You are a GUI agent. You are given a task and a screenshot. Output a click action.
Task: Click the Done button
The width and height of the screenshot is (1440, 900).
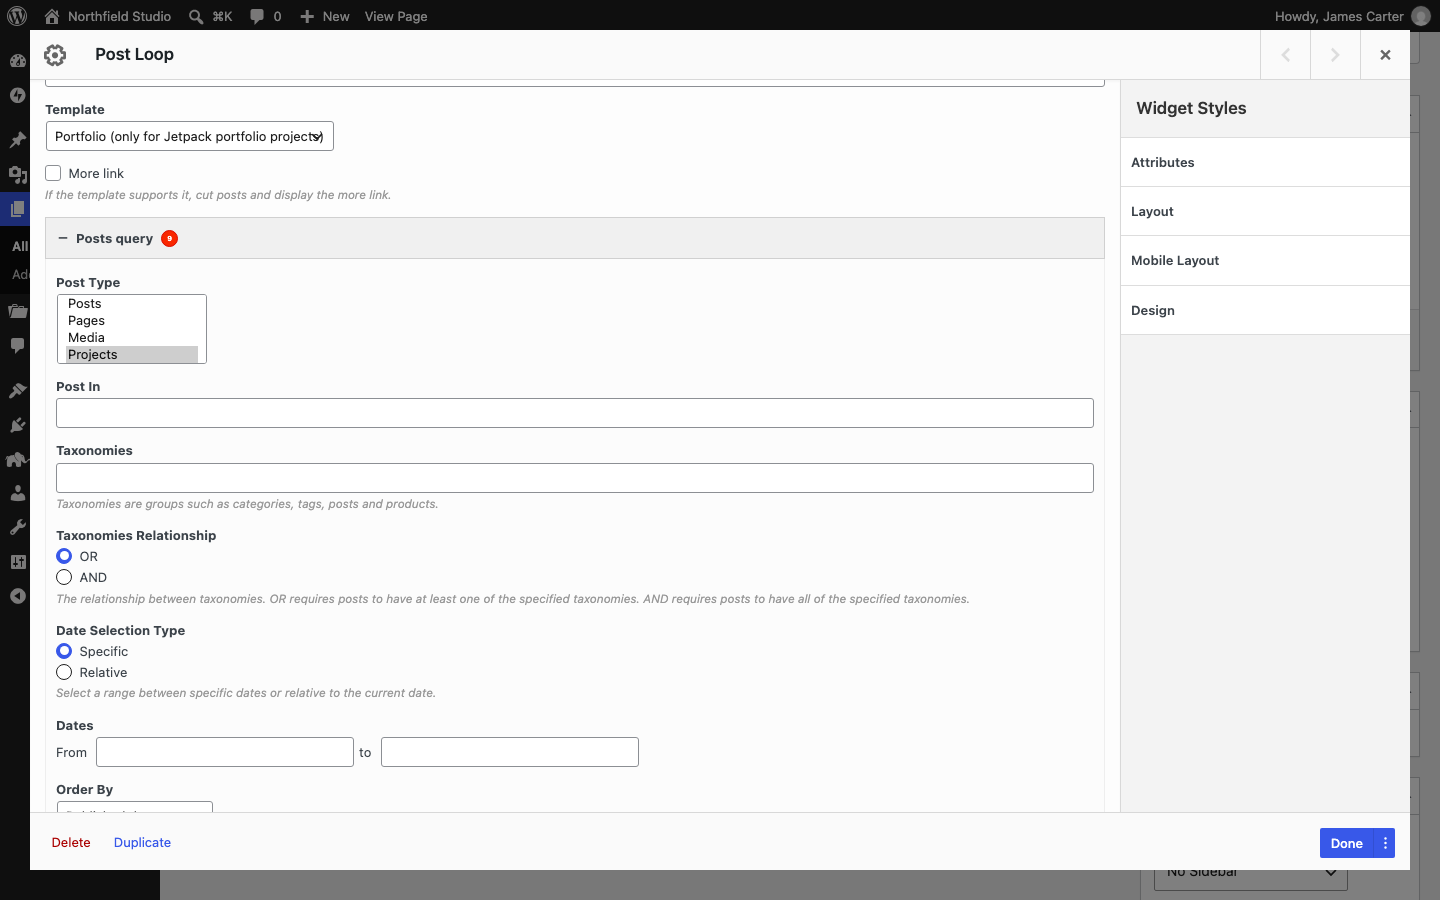pos(1347,843)
